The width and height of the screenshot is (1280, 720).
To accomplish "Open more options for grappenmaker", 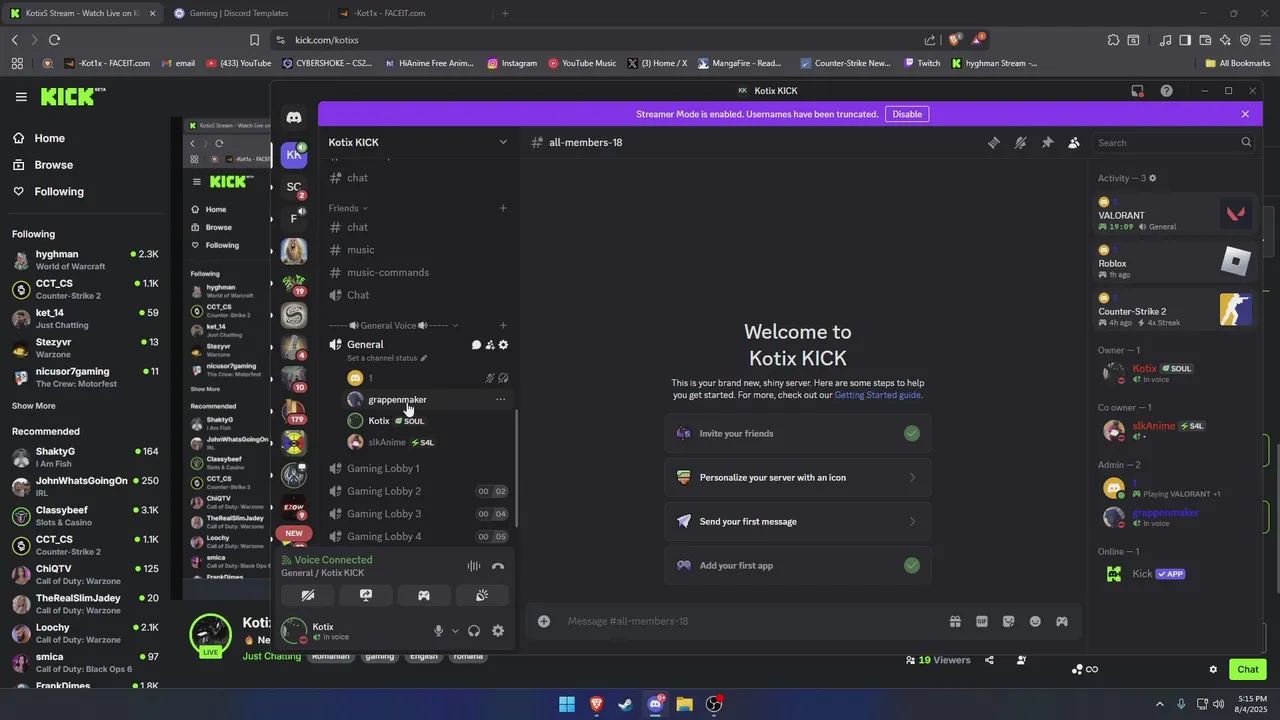I will coord(500,399).
